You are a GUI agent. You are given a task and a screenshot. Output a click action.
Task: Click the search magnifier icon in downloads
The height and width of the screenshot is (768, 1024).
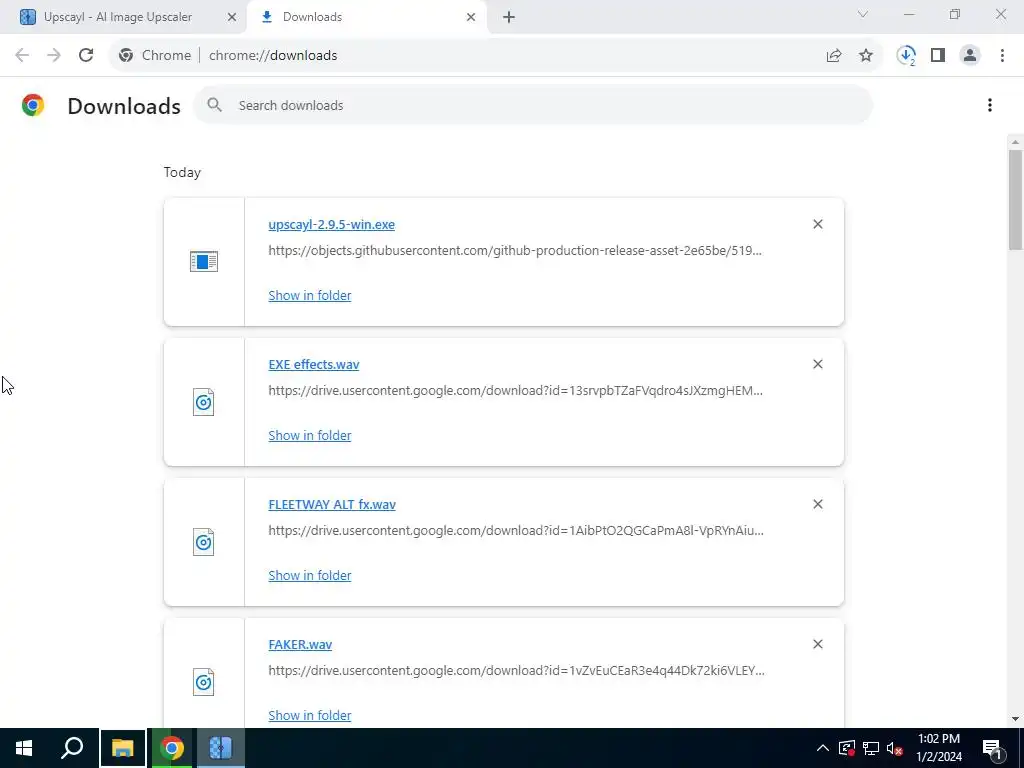(214, 105)
